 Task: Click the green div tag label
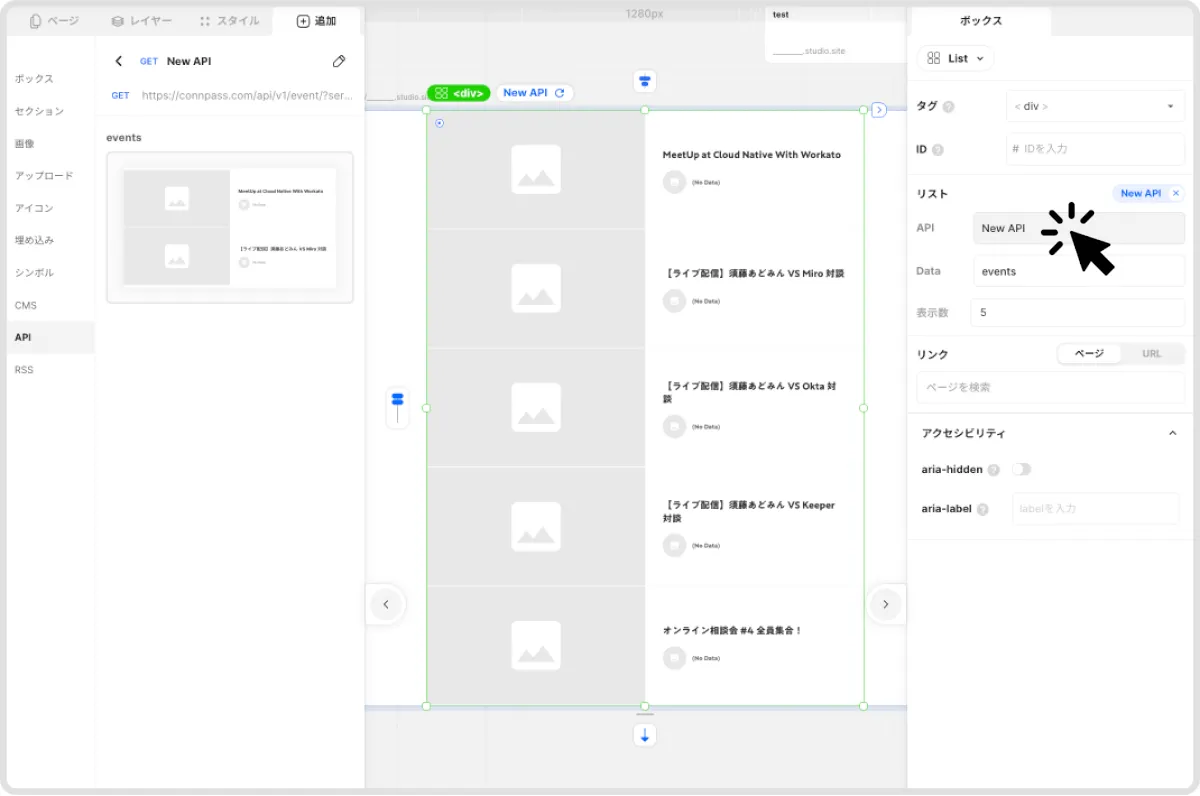coord(459,93)
